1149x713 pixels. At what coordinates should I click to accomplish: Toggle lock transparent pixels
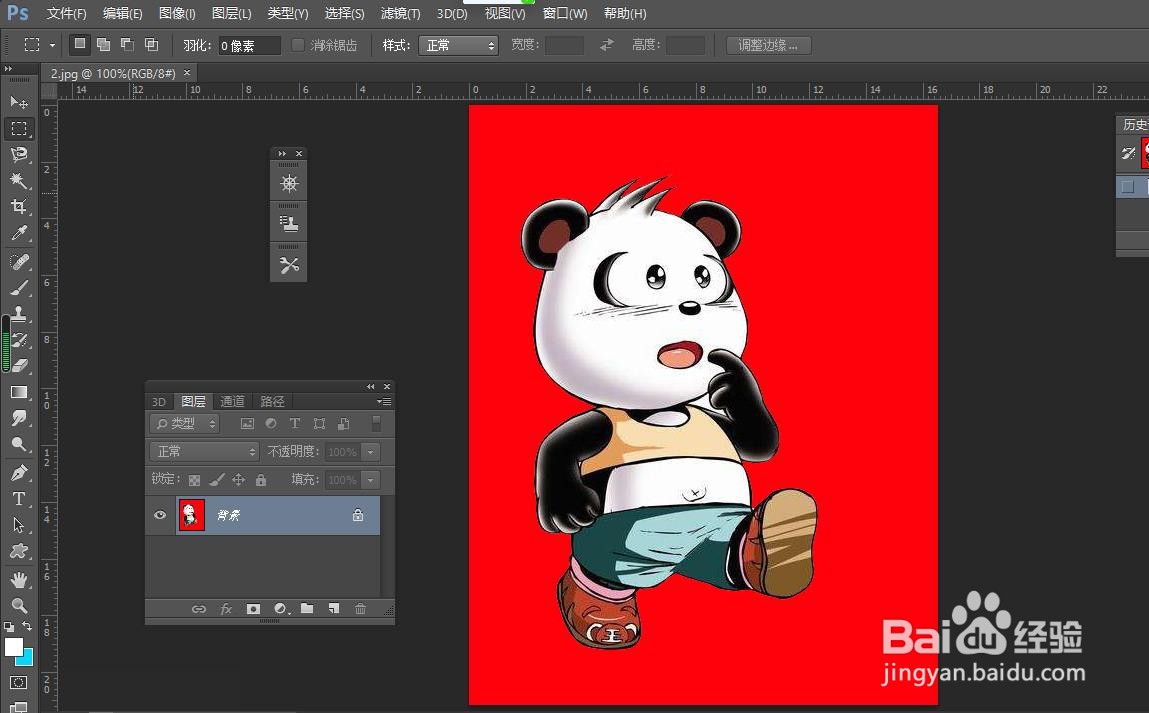tap(194, 480)
